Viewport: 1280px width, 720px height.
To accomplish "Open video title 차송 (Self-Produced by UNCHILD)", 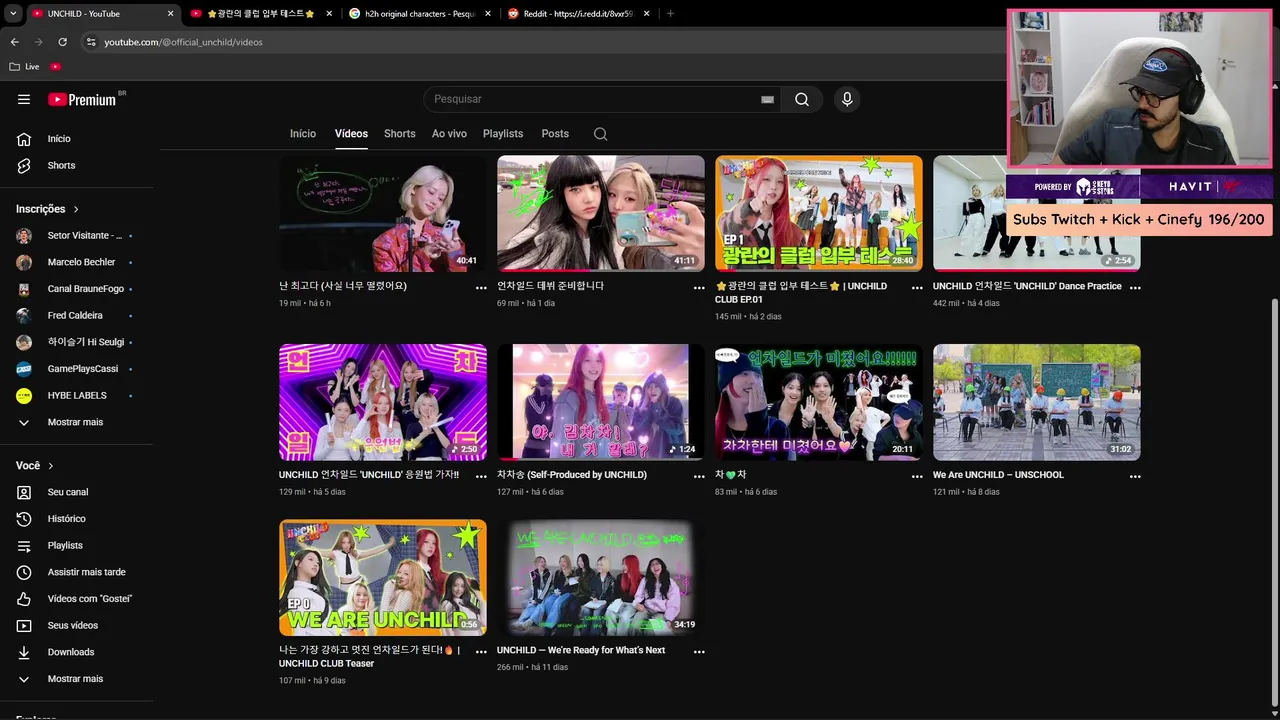I will click(x=572, y=475).
